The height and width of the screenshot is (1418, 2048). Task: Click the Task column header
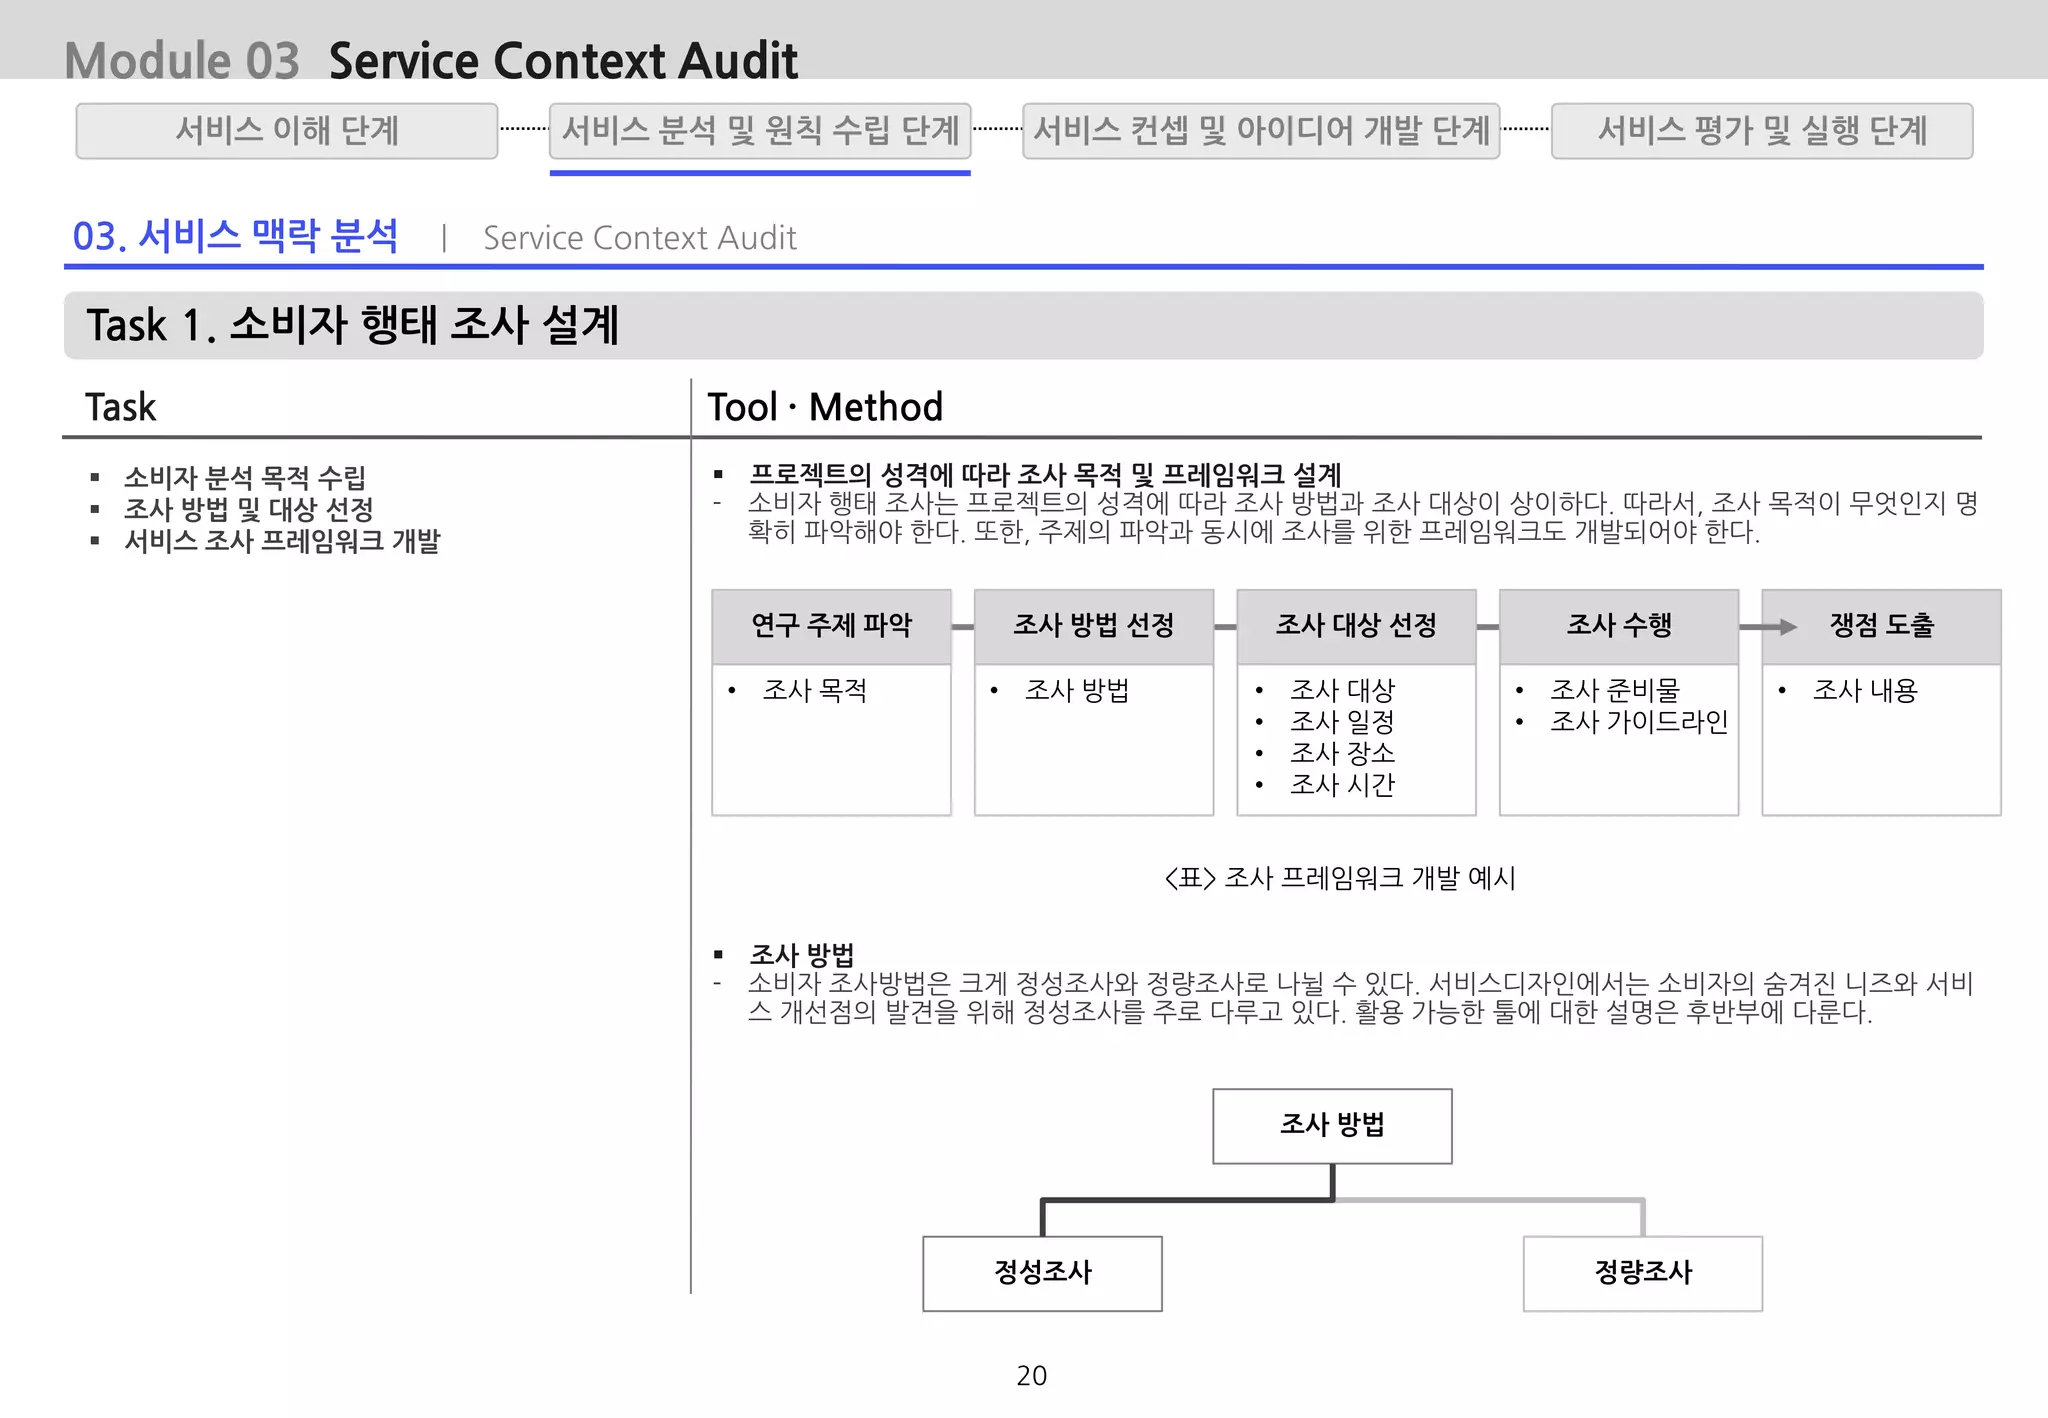121,407
